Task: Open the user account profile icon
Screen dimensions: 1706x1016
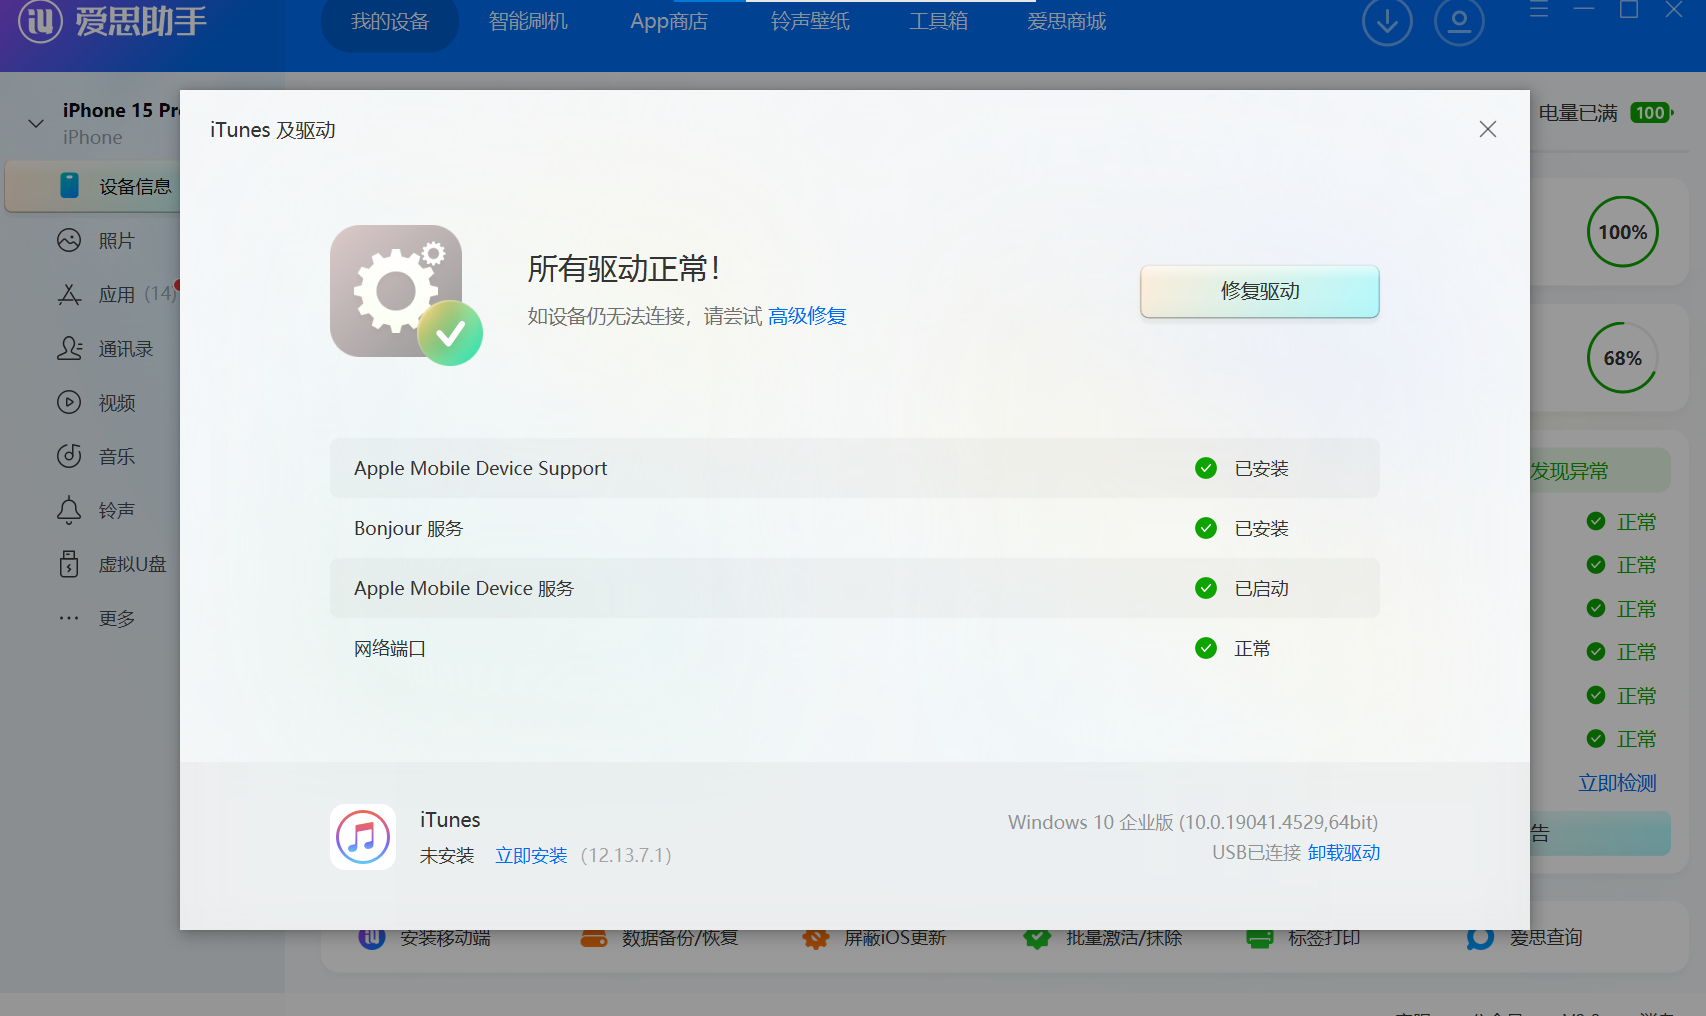Action: (1459, 21)
